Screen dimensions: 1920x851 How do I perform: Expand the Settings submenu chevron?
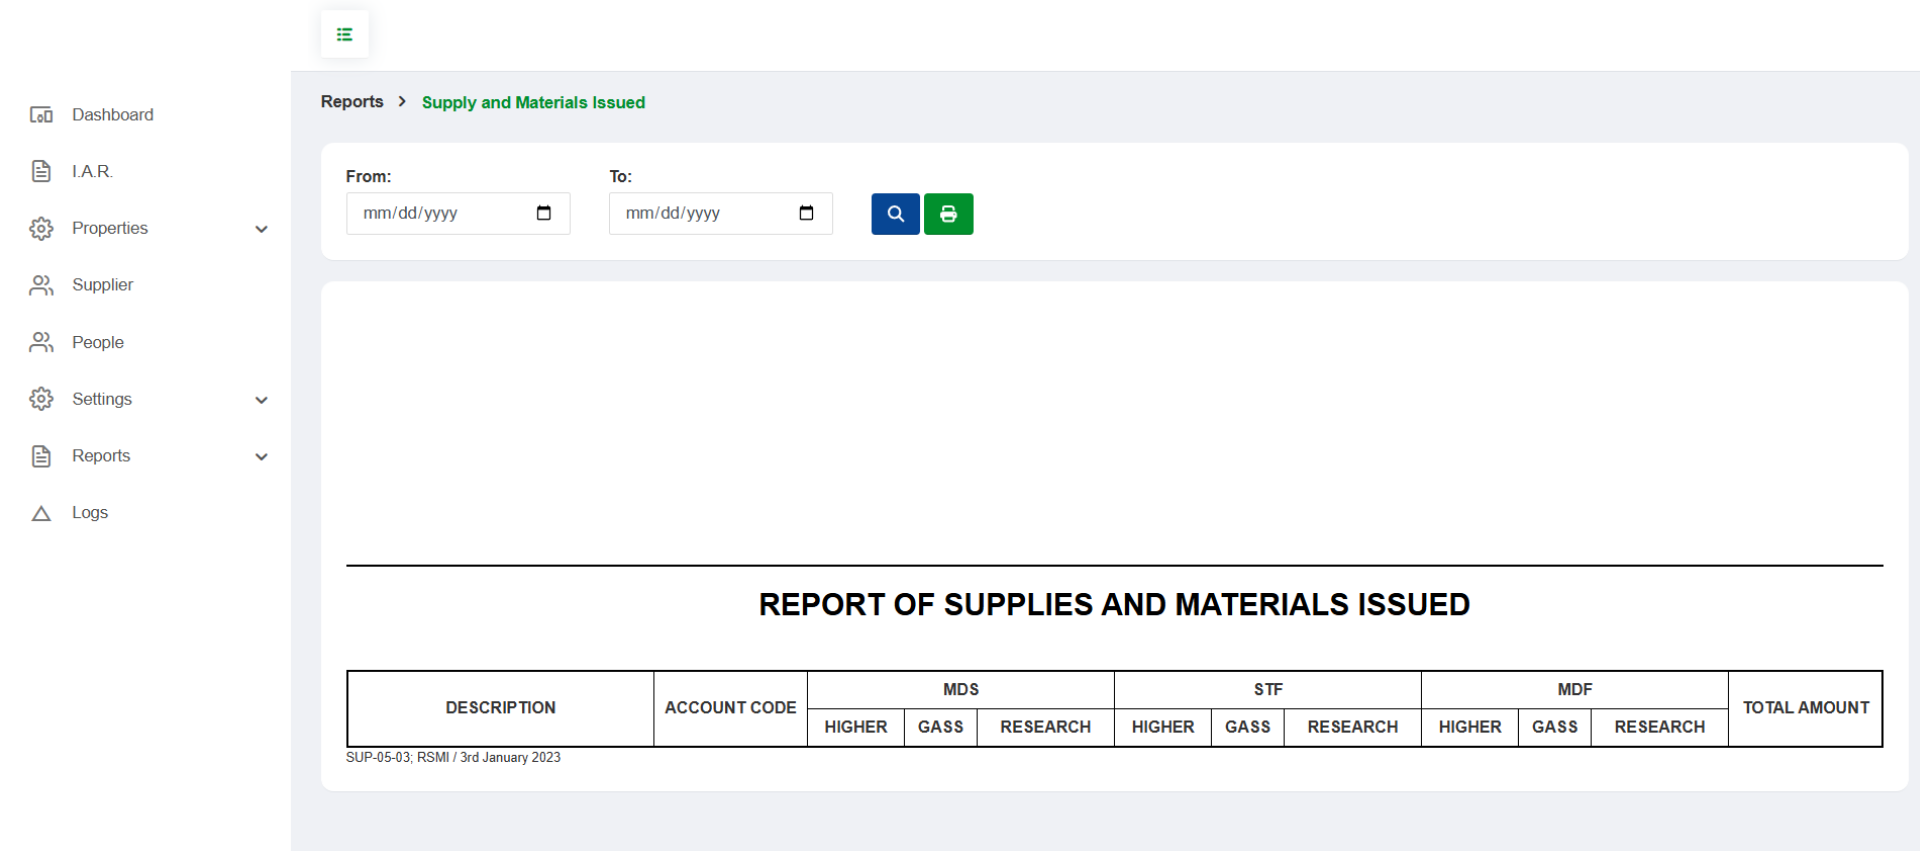click(x=261, y=400)
